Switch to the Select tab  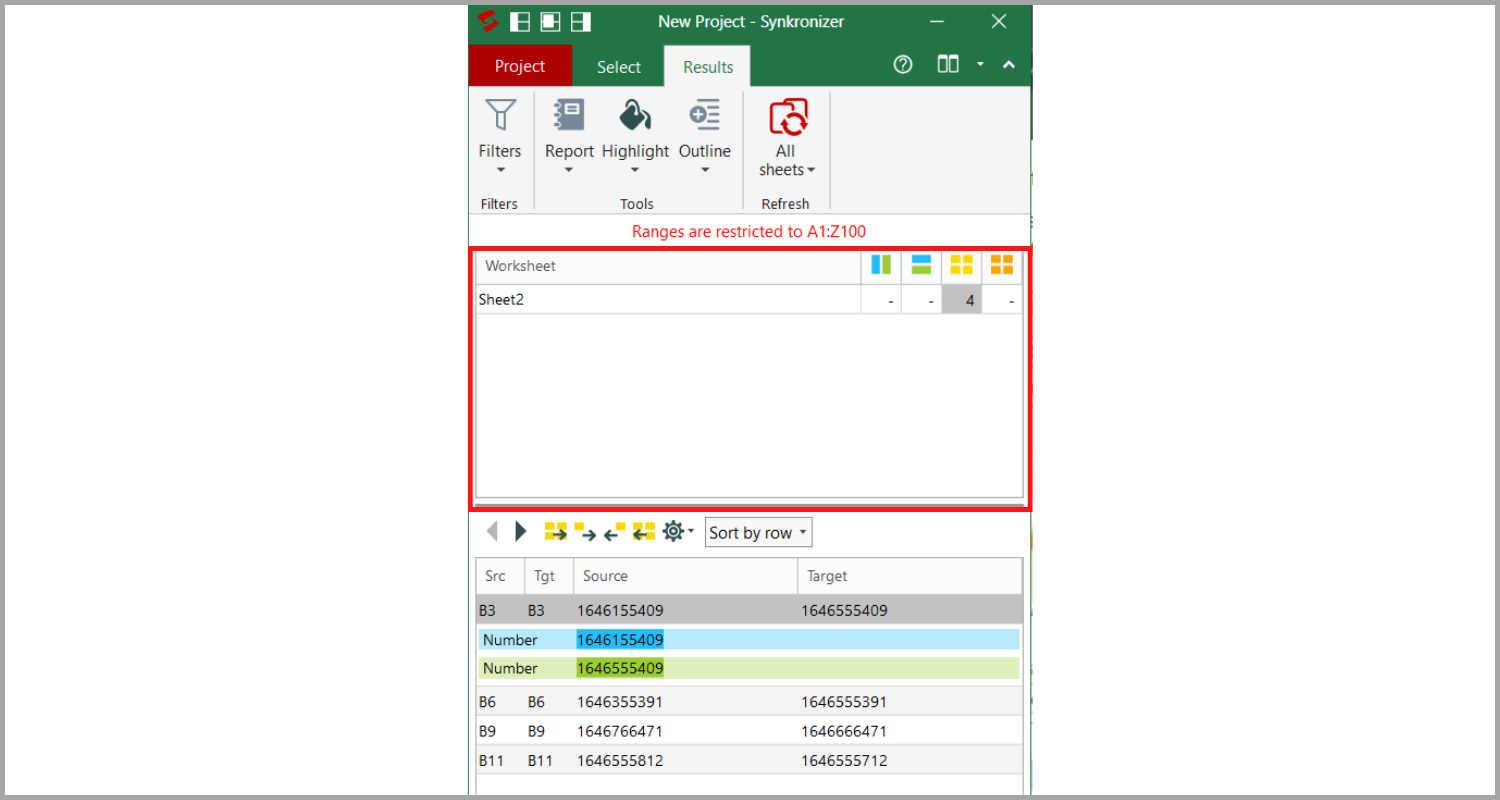(x=618, y=66)
